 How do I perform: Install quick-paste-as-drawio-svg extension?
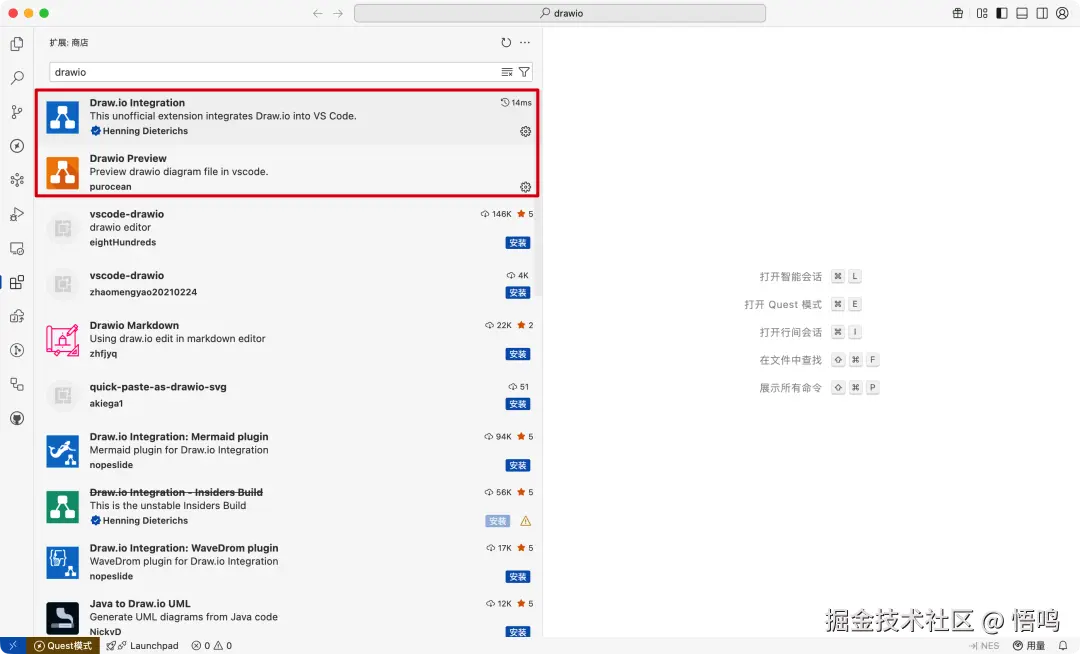(518, 404)
